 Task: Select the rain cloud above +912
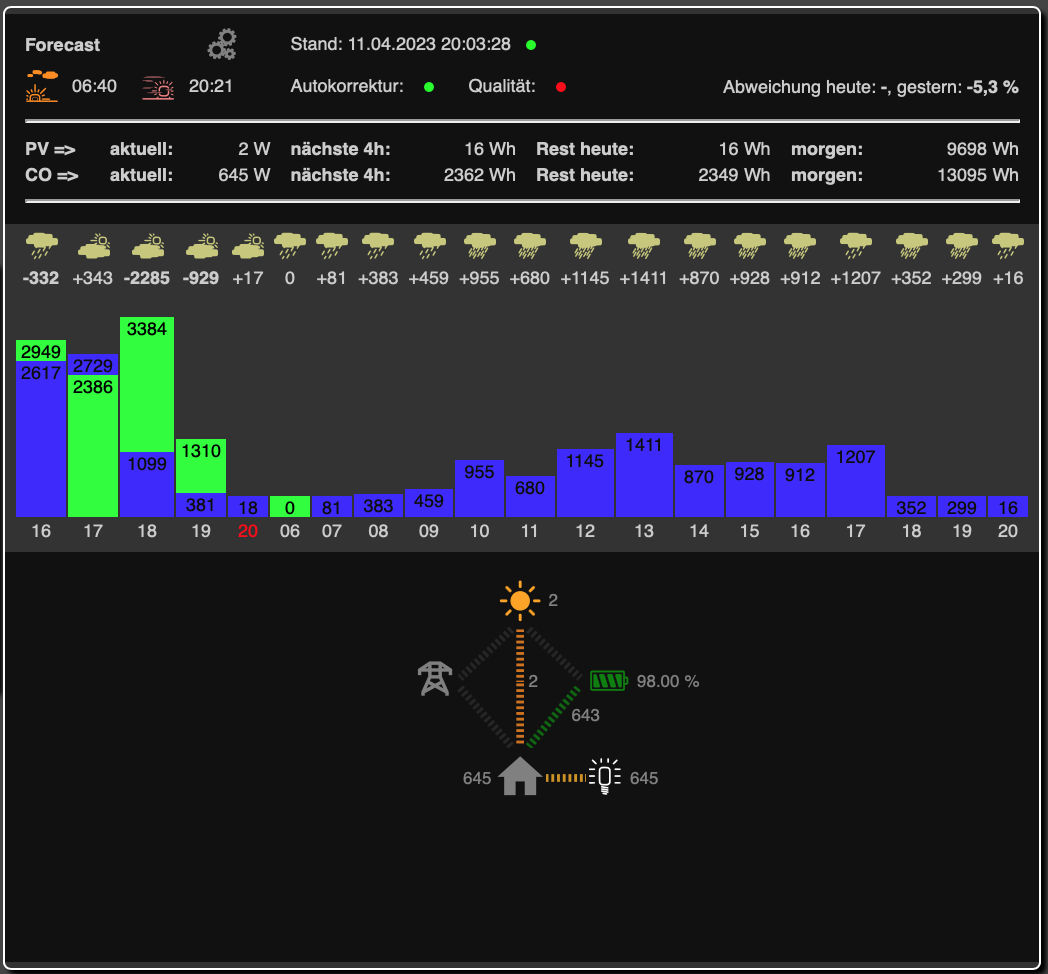[x=800, y=246]
